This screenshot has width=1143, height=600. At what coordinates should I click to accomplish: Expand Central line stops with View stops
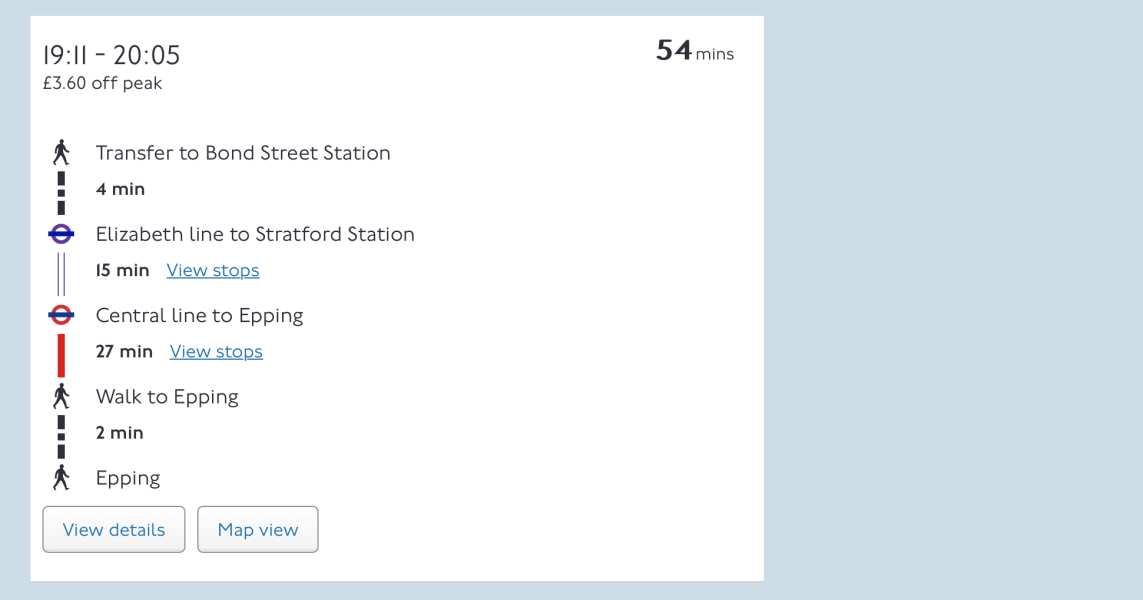[216, 351]
